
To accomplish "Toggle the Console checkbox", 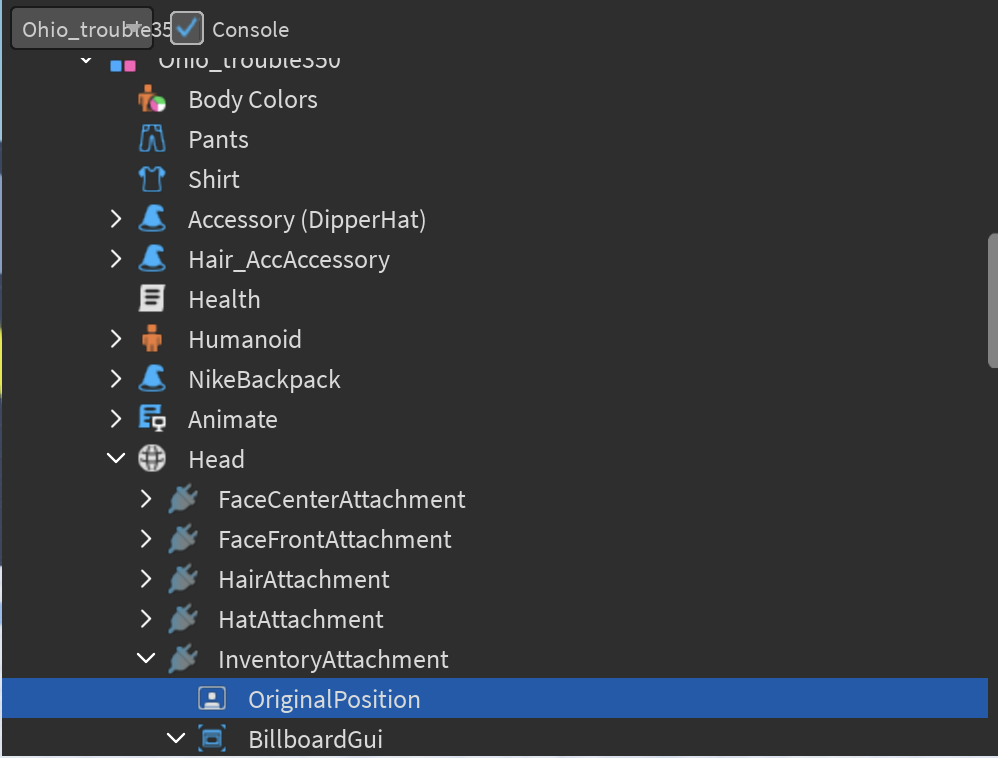I will (x=186, y=29).
